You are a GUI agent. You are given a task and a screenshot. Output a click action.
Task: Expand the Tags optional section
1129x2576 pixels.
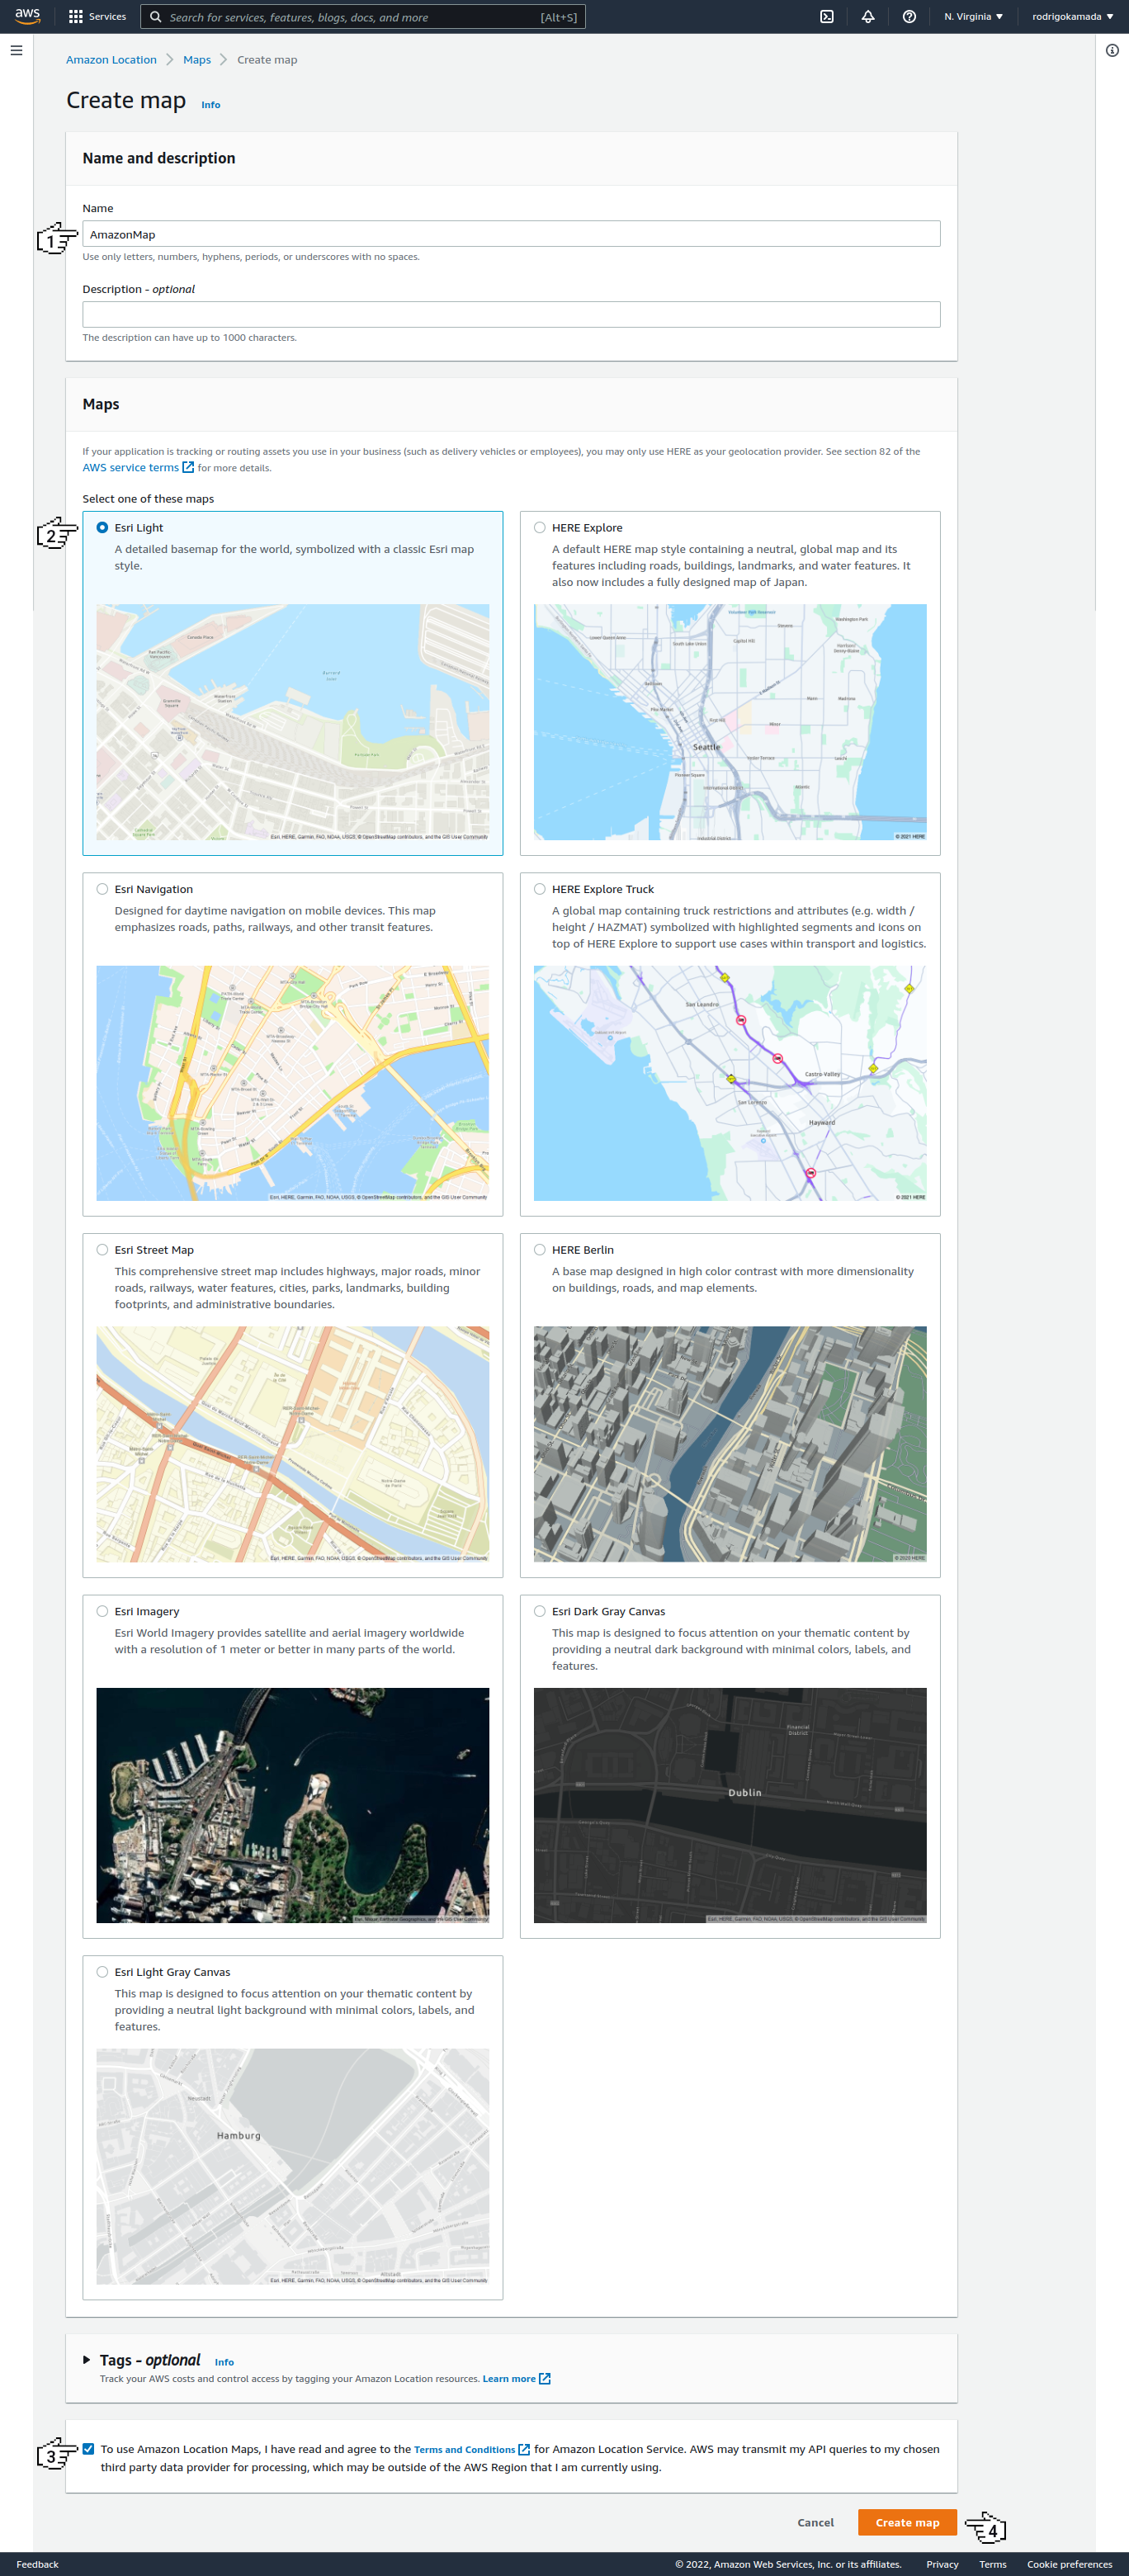click(87, 2359)
